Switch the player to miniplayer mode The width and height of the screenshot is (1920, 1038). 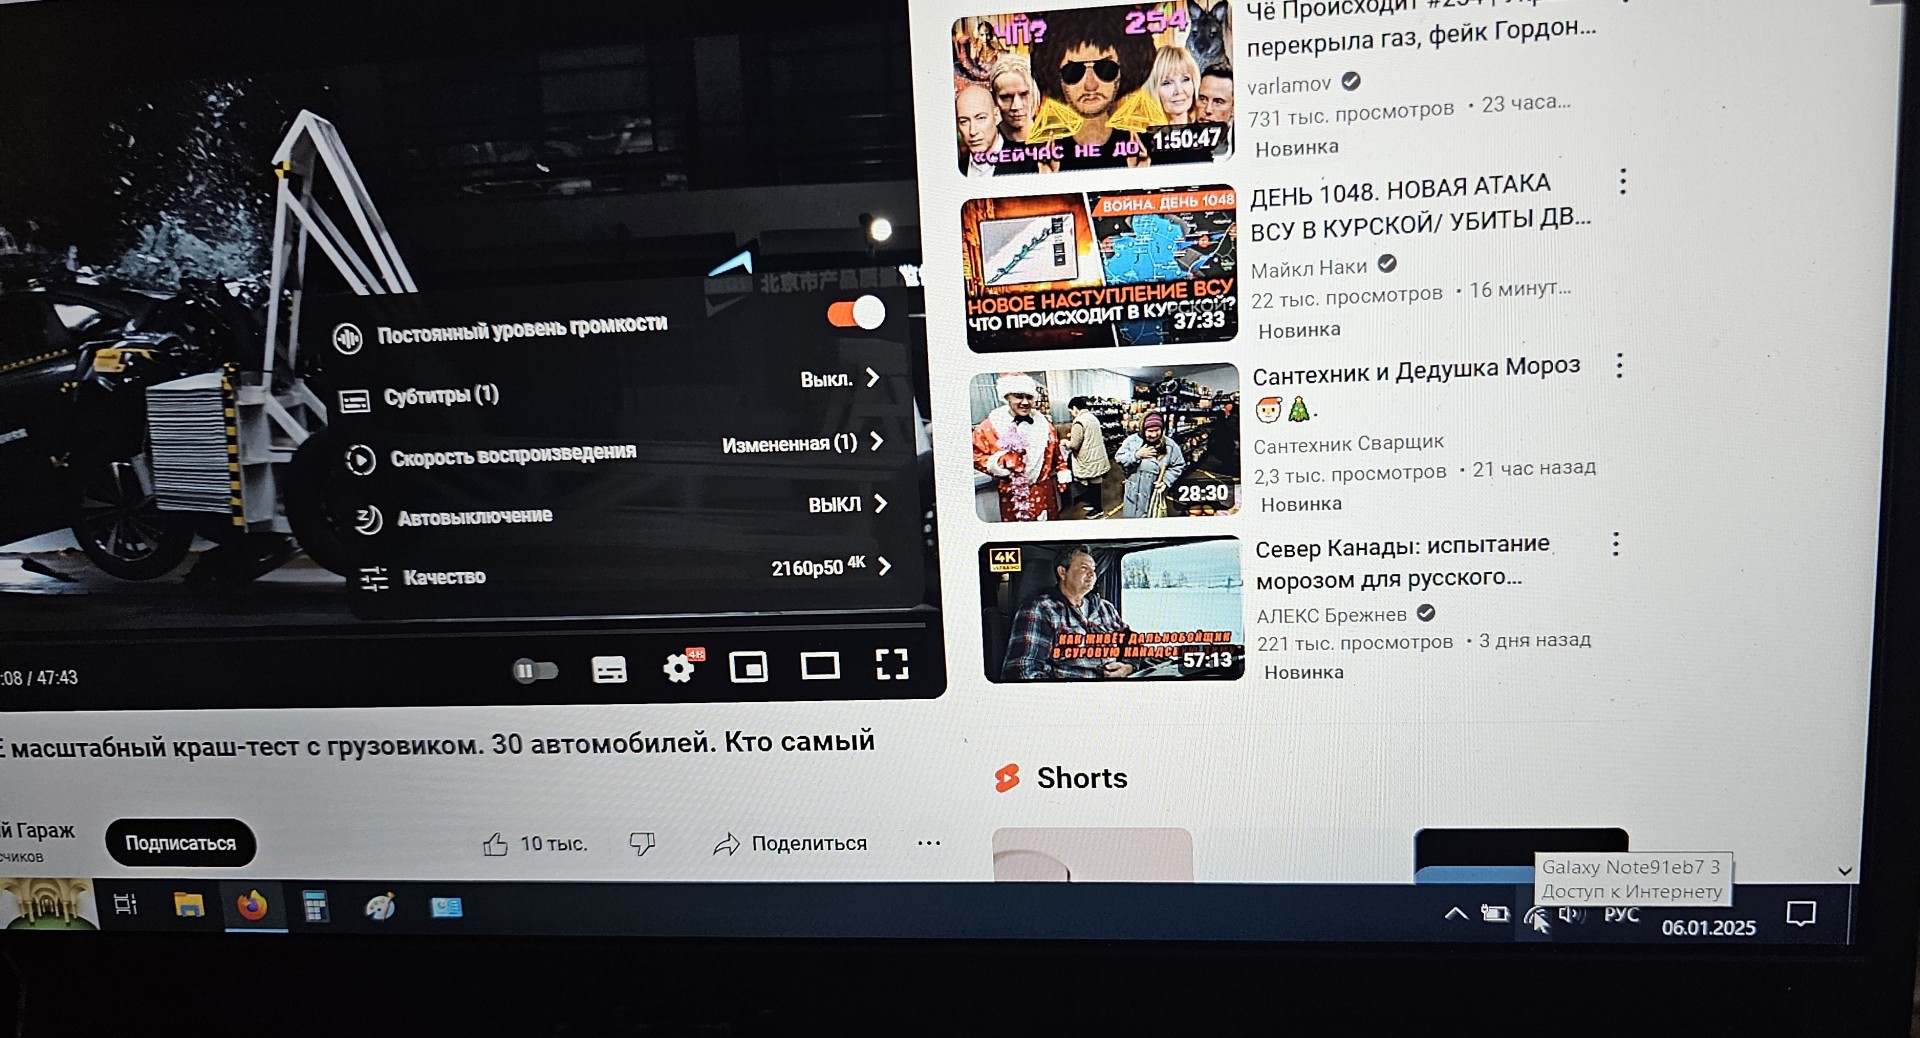point(748,666)
